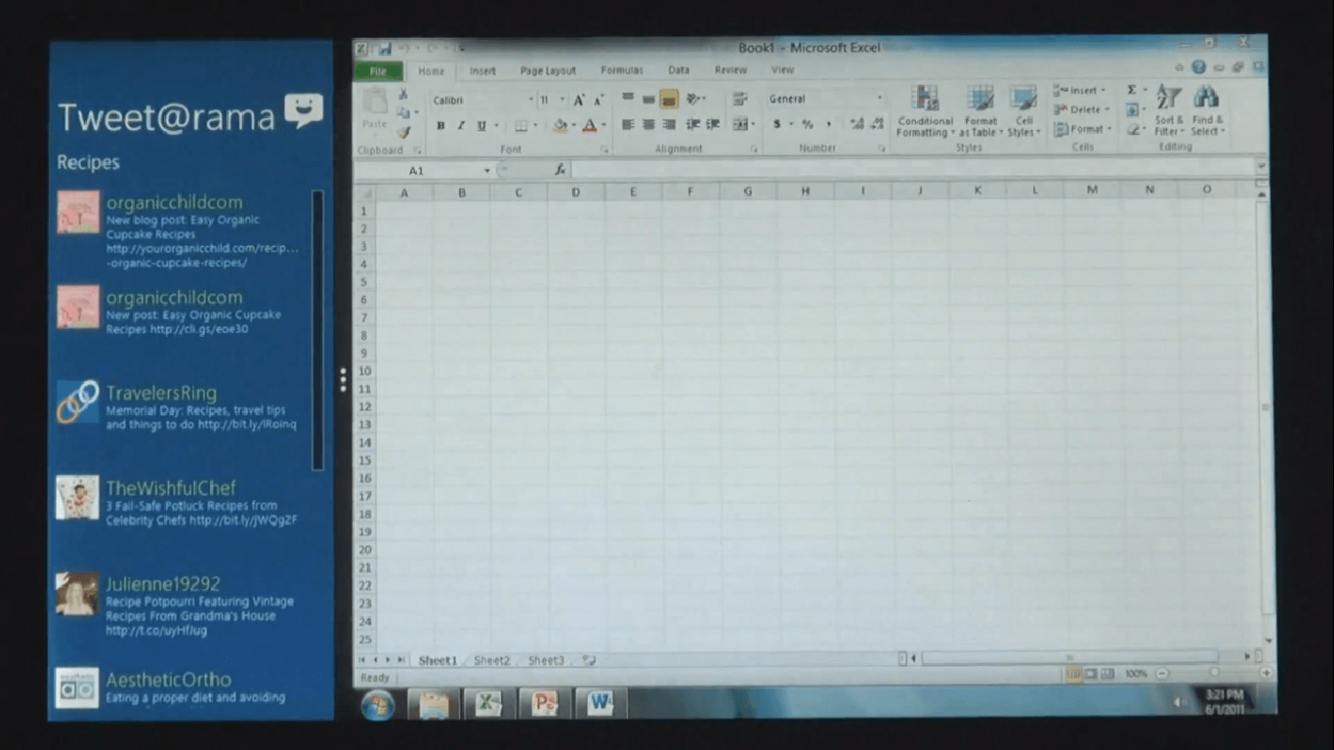Click the Format Painter brush icon
1334x750 pixels.
(404, 132)
